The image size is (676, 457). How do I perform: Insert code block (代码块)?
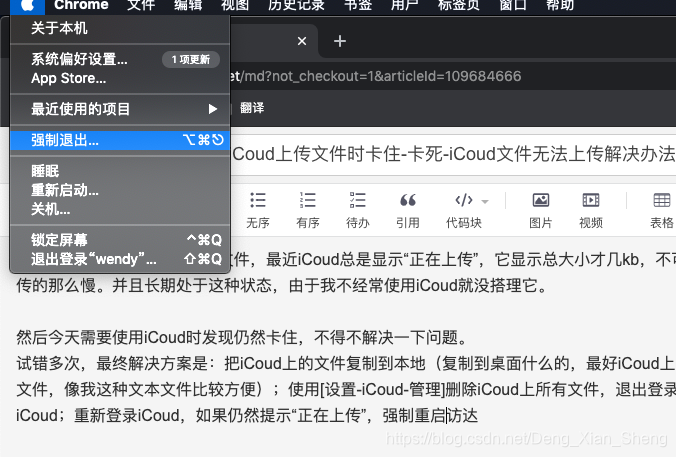point(463,210)
